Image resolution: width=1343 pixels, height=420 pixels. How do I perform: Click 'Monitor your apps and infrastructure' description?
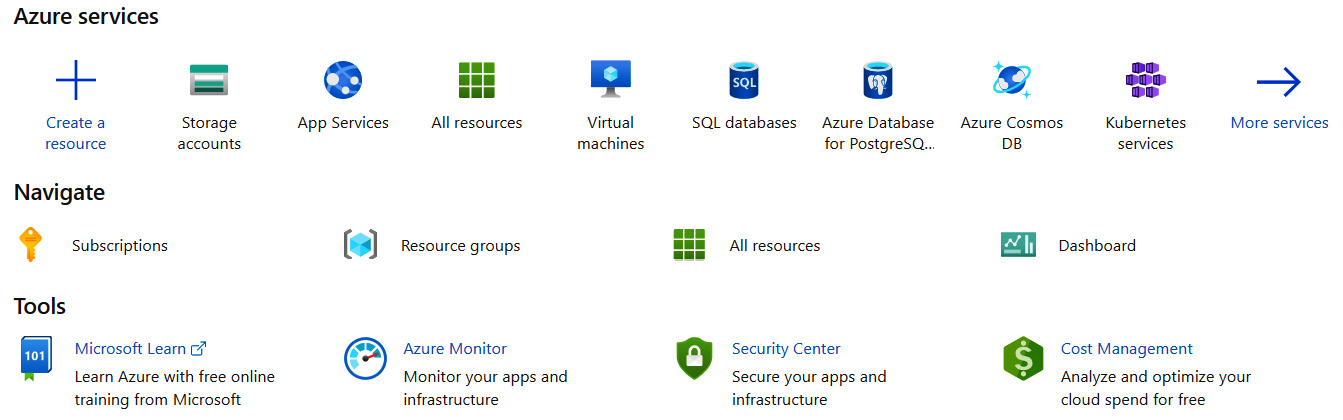pos(485,388)
